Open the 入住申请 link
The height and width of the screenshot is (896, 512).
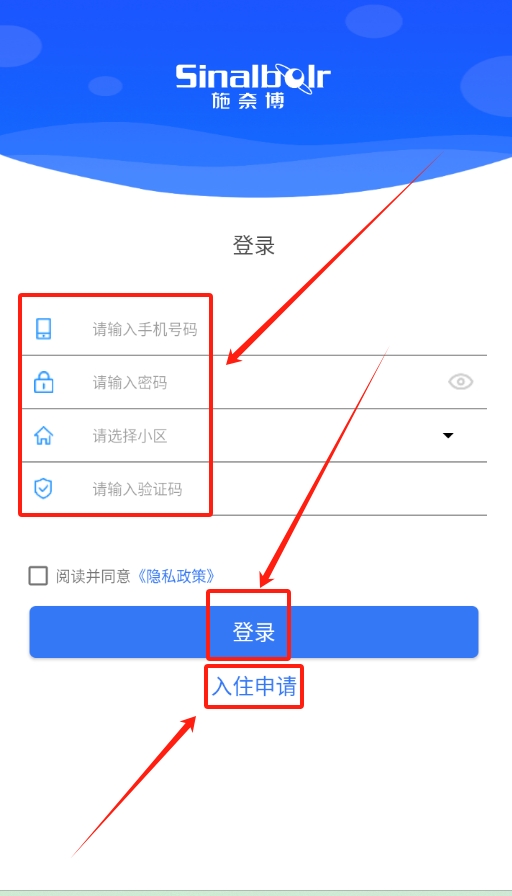(x=254, y=686)
